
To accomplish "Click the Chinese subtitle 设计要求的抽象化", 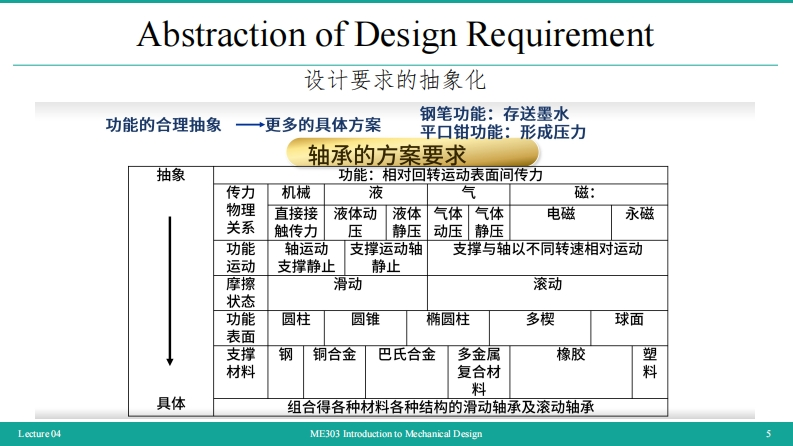I will [x=395, y=80].
